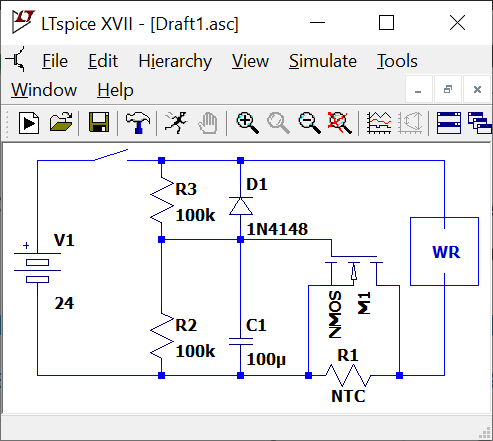Open a file with the folder icon
The height and width of the screenshot is (441, 493).
tap(61, 123)
